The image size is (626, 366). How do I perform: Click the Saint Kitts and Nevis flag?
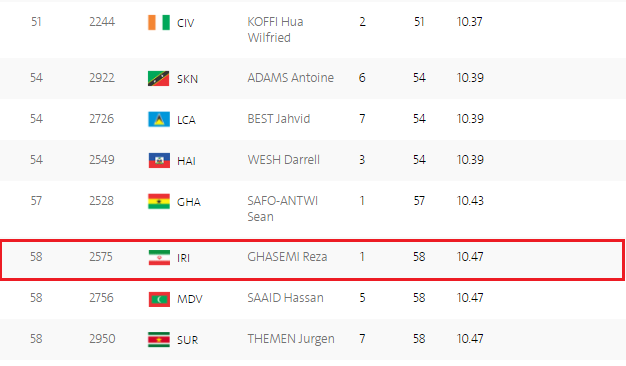coord(159,79)
